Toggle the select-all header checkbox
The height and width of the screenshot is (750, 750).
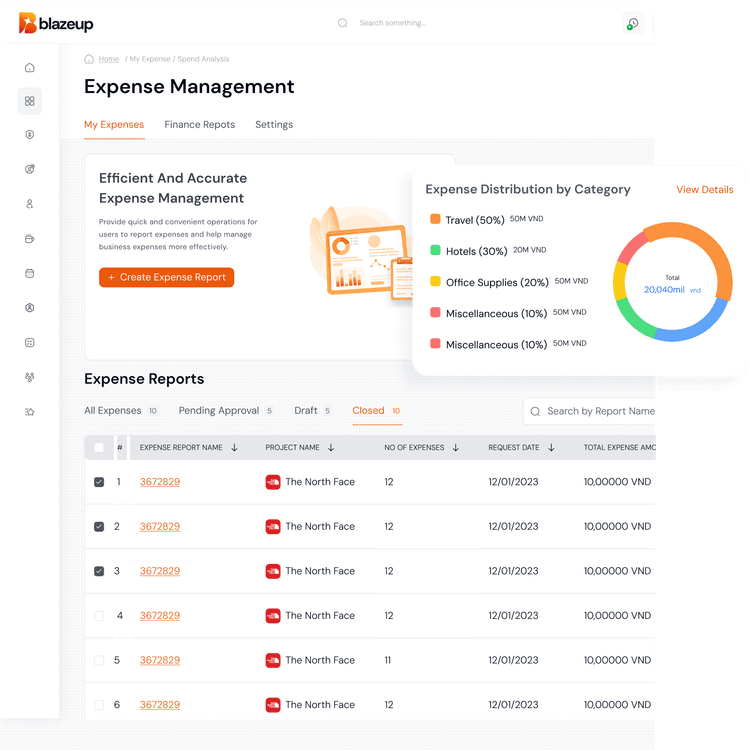coord(98,448)
